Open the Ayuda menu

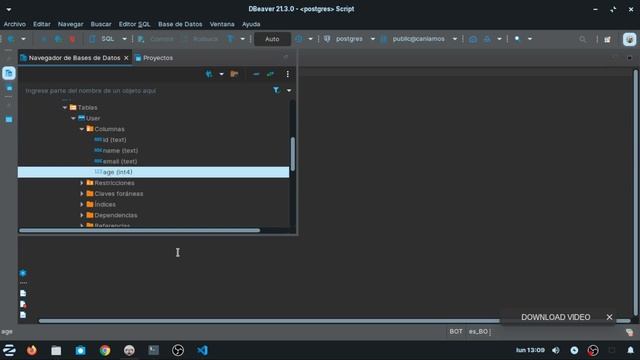pyautogui.click(x=251, y=24)
